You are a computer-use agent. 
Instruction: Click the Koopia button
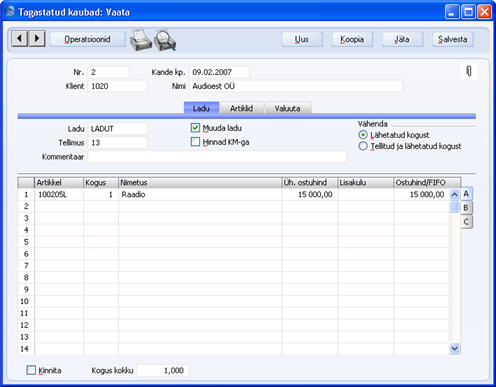[x=352, y=39]
